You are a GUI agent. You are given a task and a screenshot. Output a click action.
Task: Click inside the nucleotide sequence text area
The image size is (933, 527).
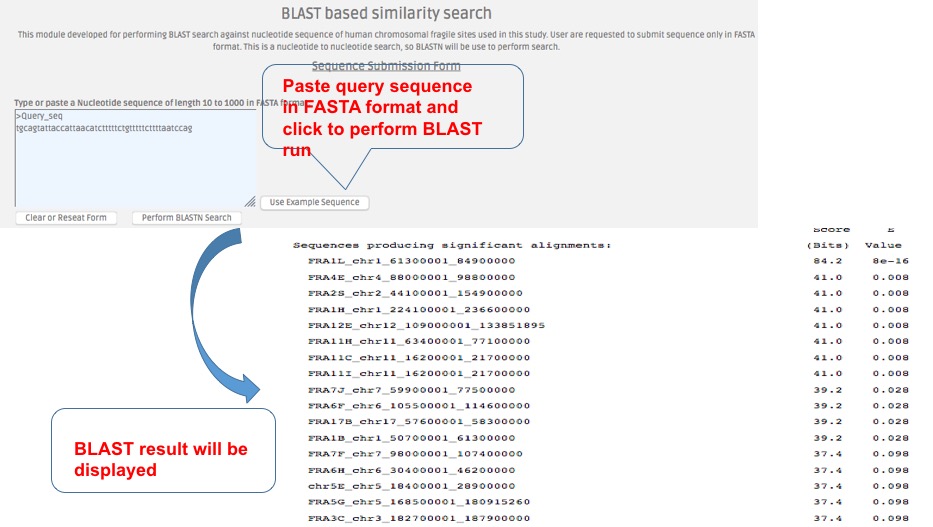click(135, 160)
